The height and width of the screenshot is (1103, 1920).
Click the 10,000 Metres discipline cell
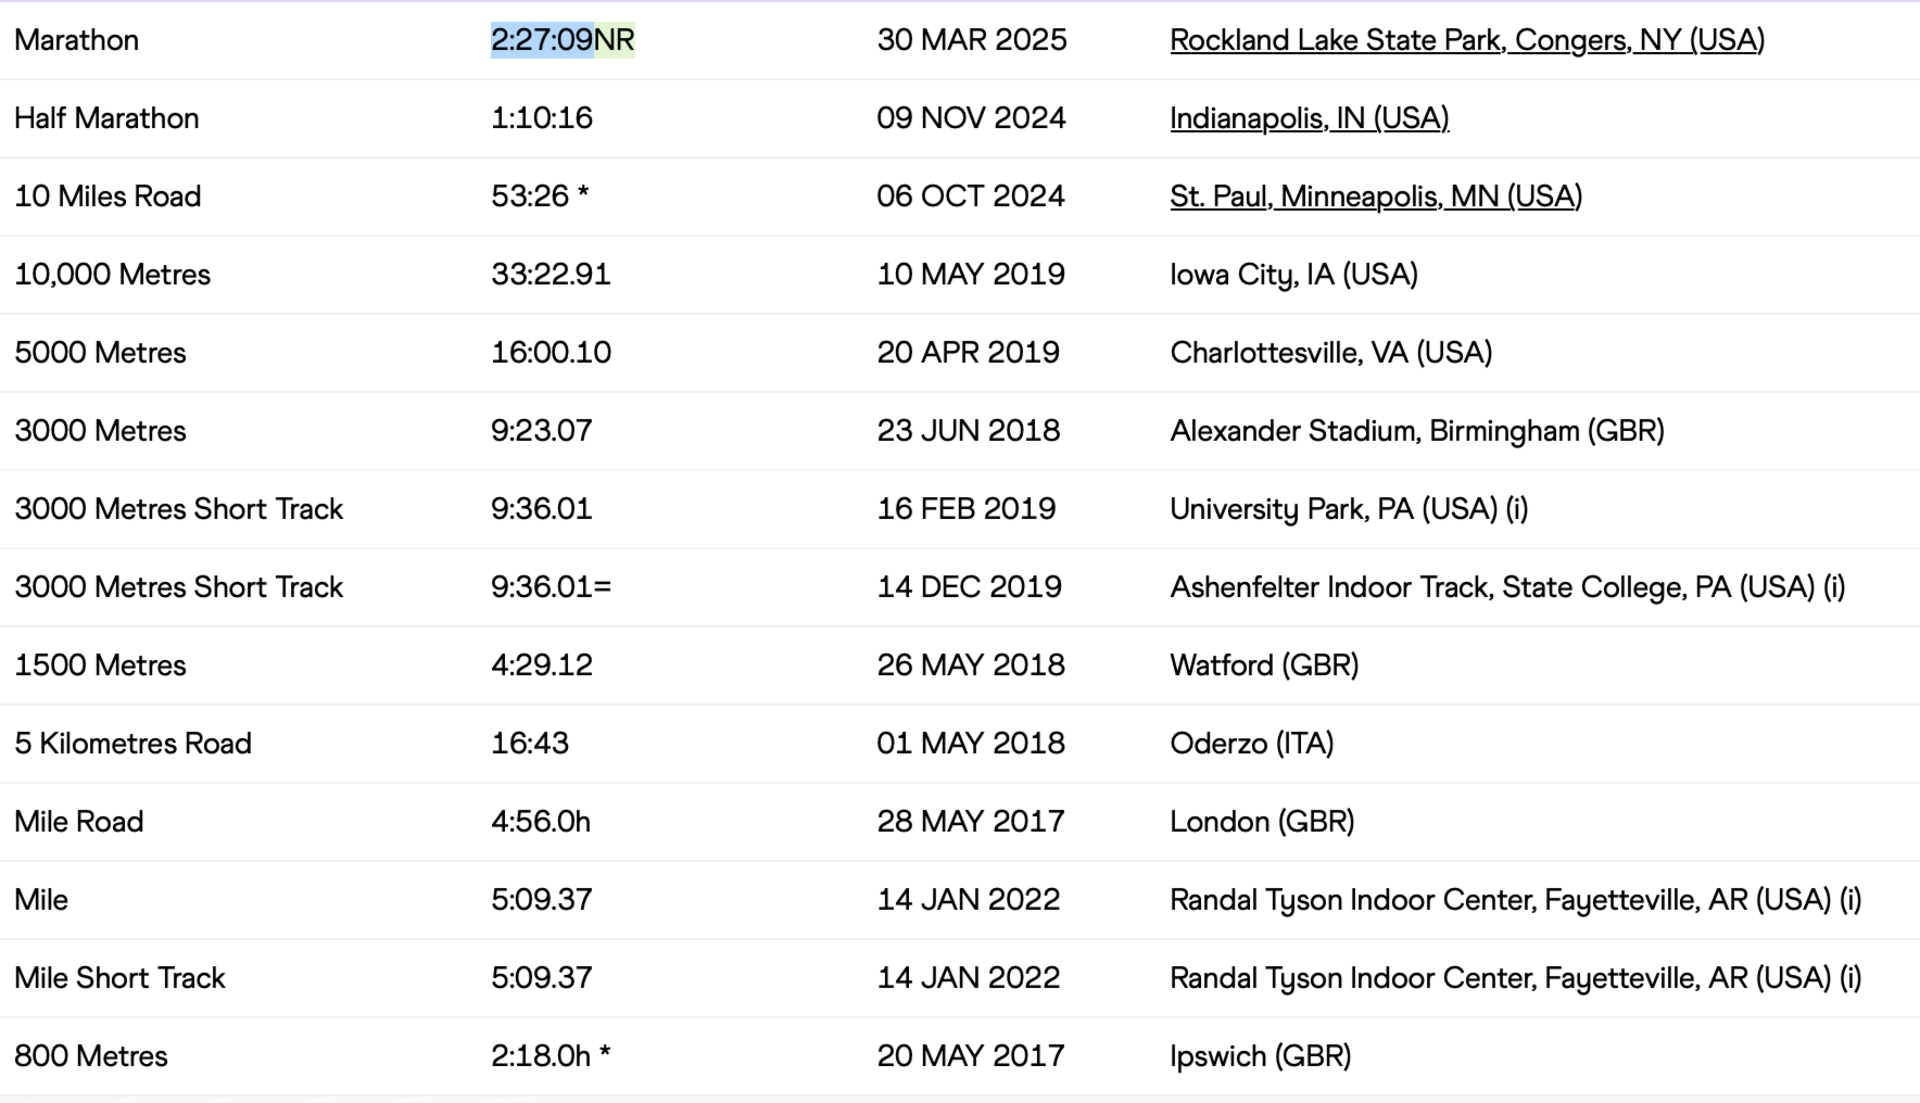pyautogui.click(x=113, y=274)
